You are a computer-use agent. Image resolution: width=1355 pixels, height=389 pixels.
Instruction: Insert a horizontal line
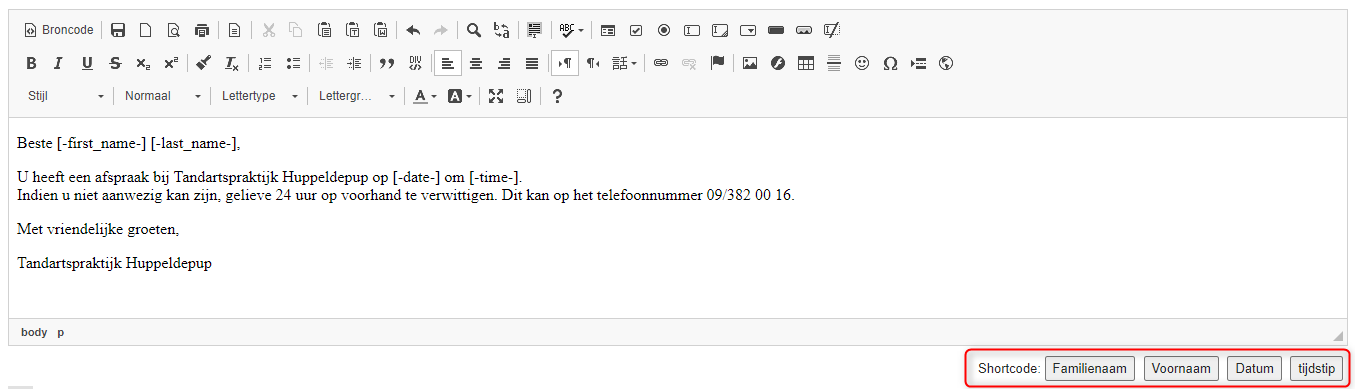833,63
